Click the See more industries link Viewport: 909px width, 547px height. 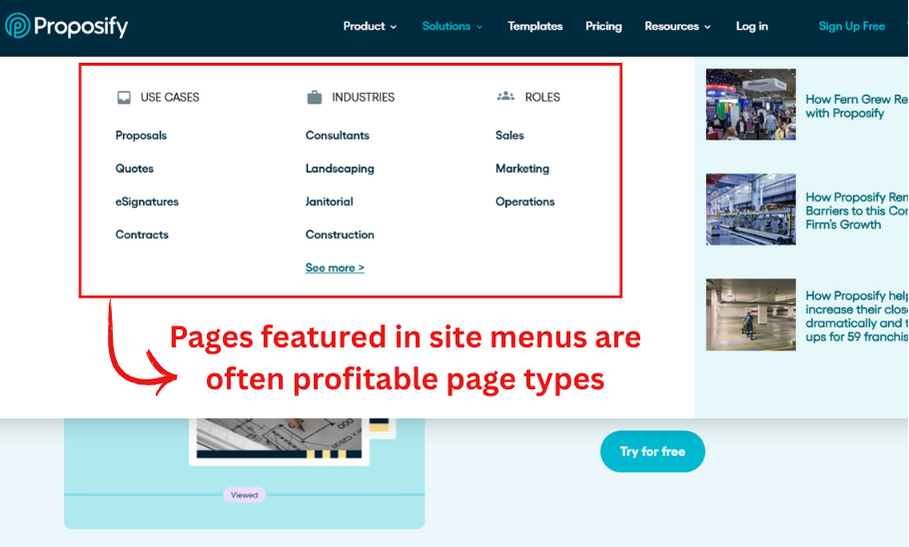click(x=335, y=268)
